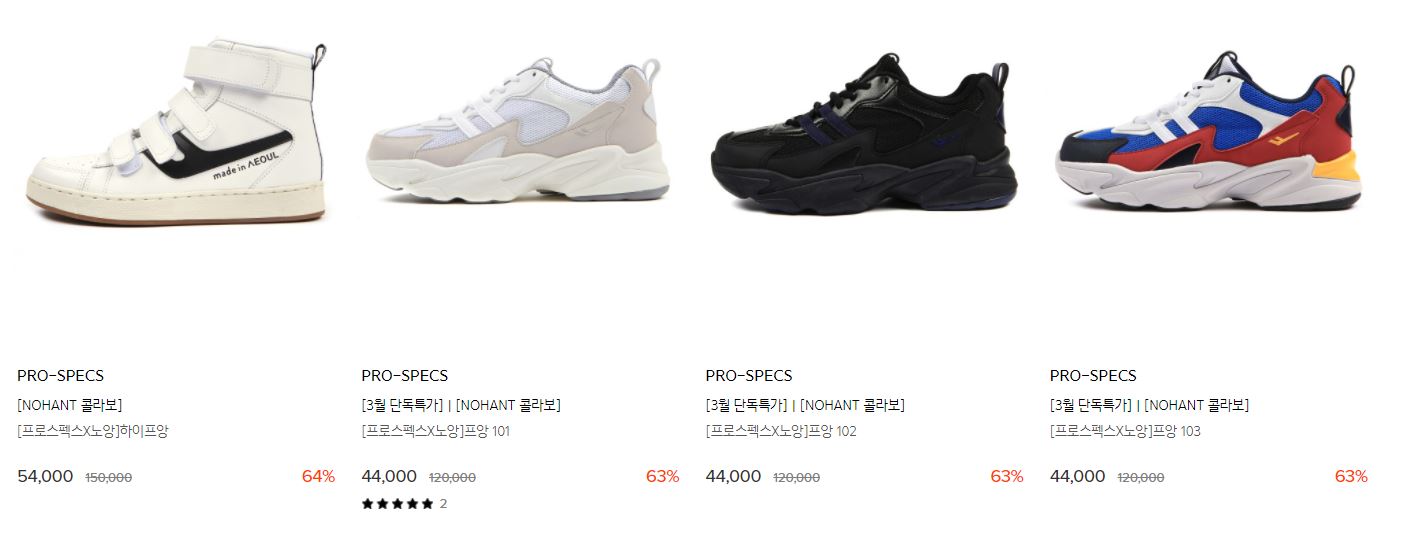The image size is (1407, 538).
Task: Click the PRO-SPECS brand above 프앙 103
Action: (1093, 376)
